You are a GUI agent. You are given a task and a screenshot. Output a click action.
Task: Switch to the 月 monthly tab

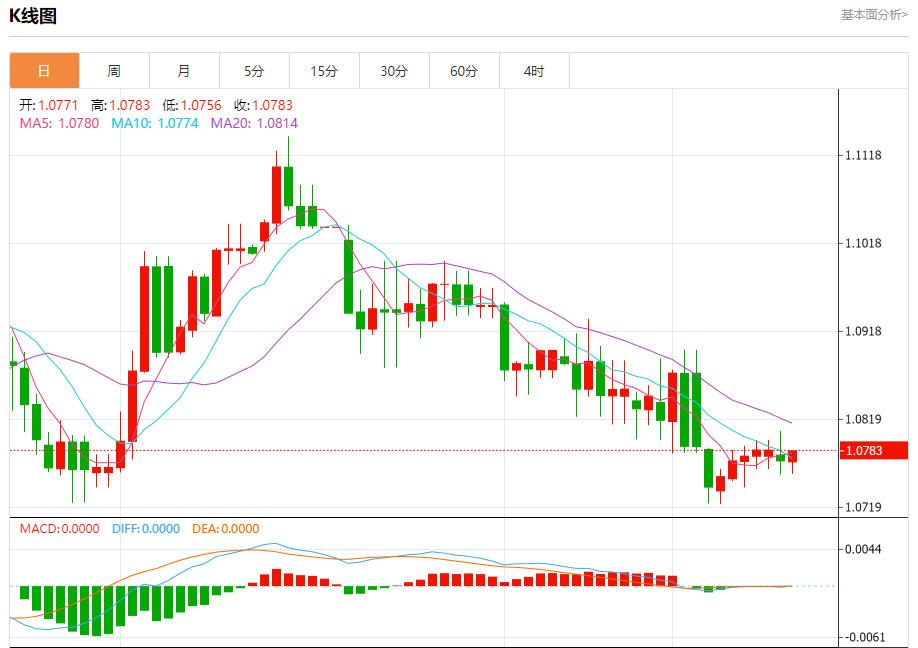point(184,71)
